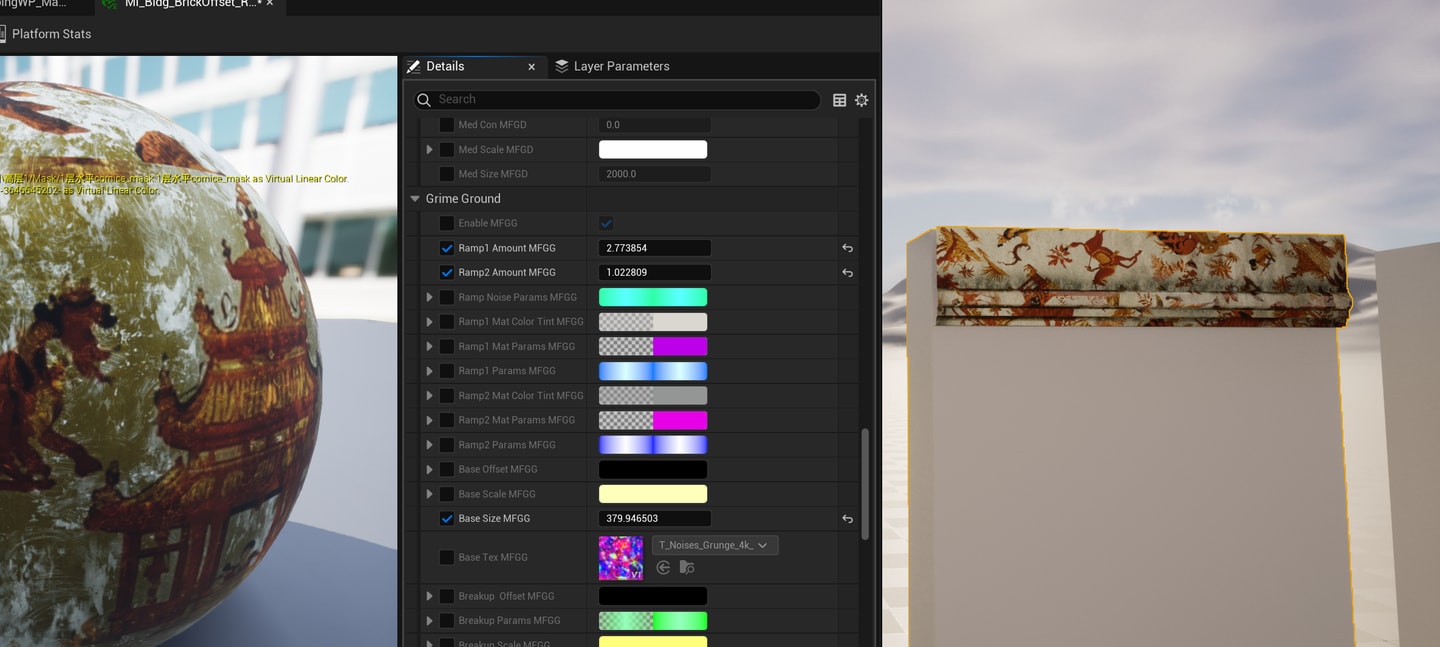Open Details panel settings gear

(861, 100)
